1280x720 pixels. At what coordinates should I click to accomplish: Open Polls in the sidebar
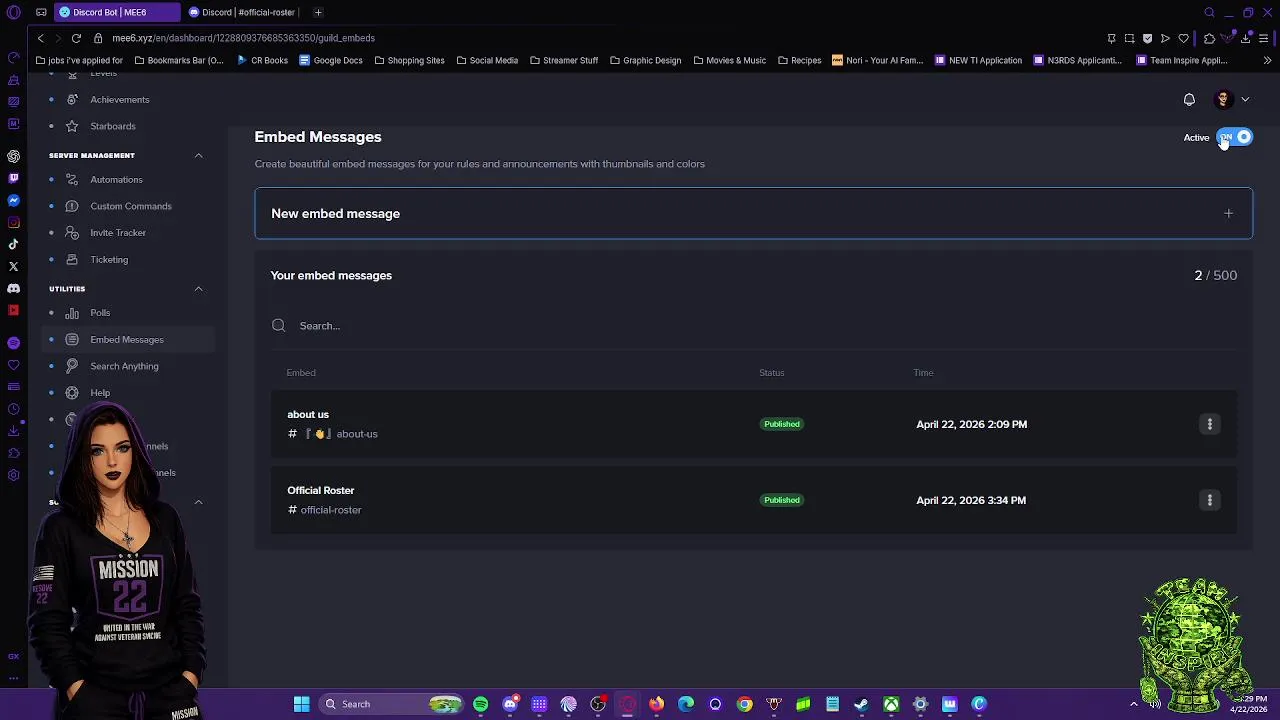(100, 312)
